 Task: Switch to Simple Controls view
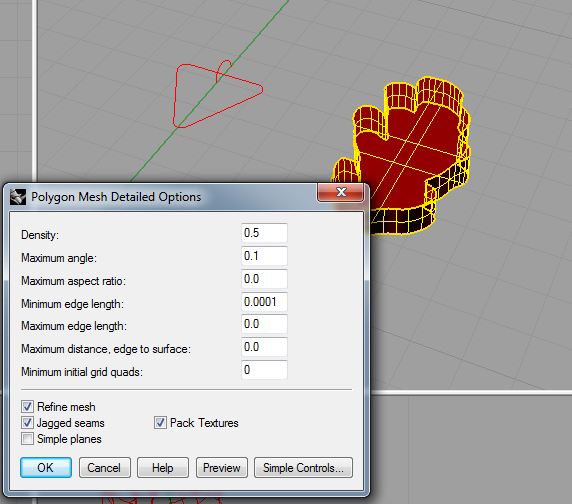click(x=304, y=468)
